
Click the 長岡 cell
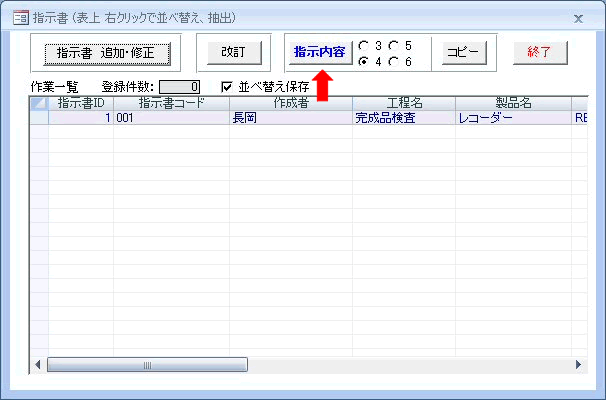tap(291, 117)
